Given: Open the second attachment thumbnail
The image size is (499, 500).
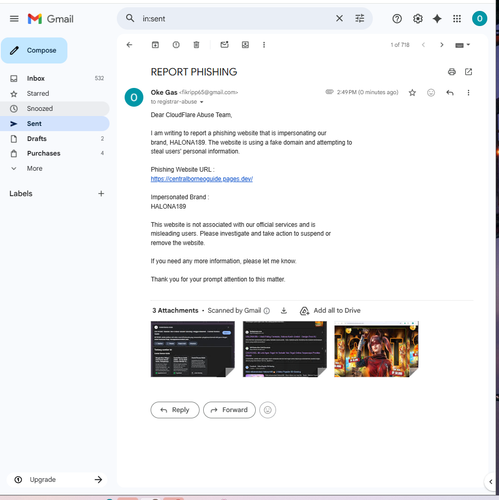Looking at the screenshot, I should [285, 349].
